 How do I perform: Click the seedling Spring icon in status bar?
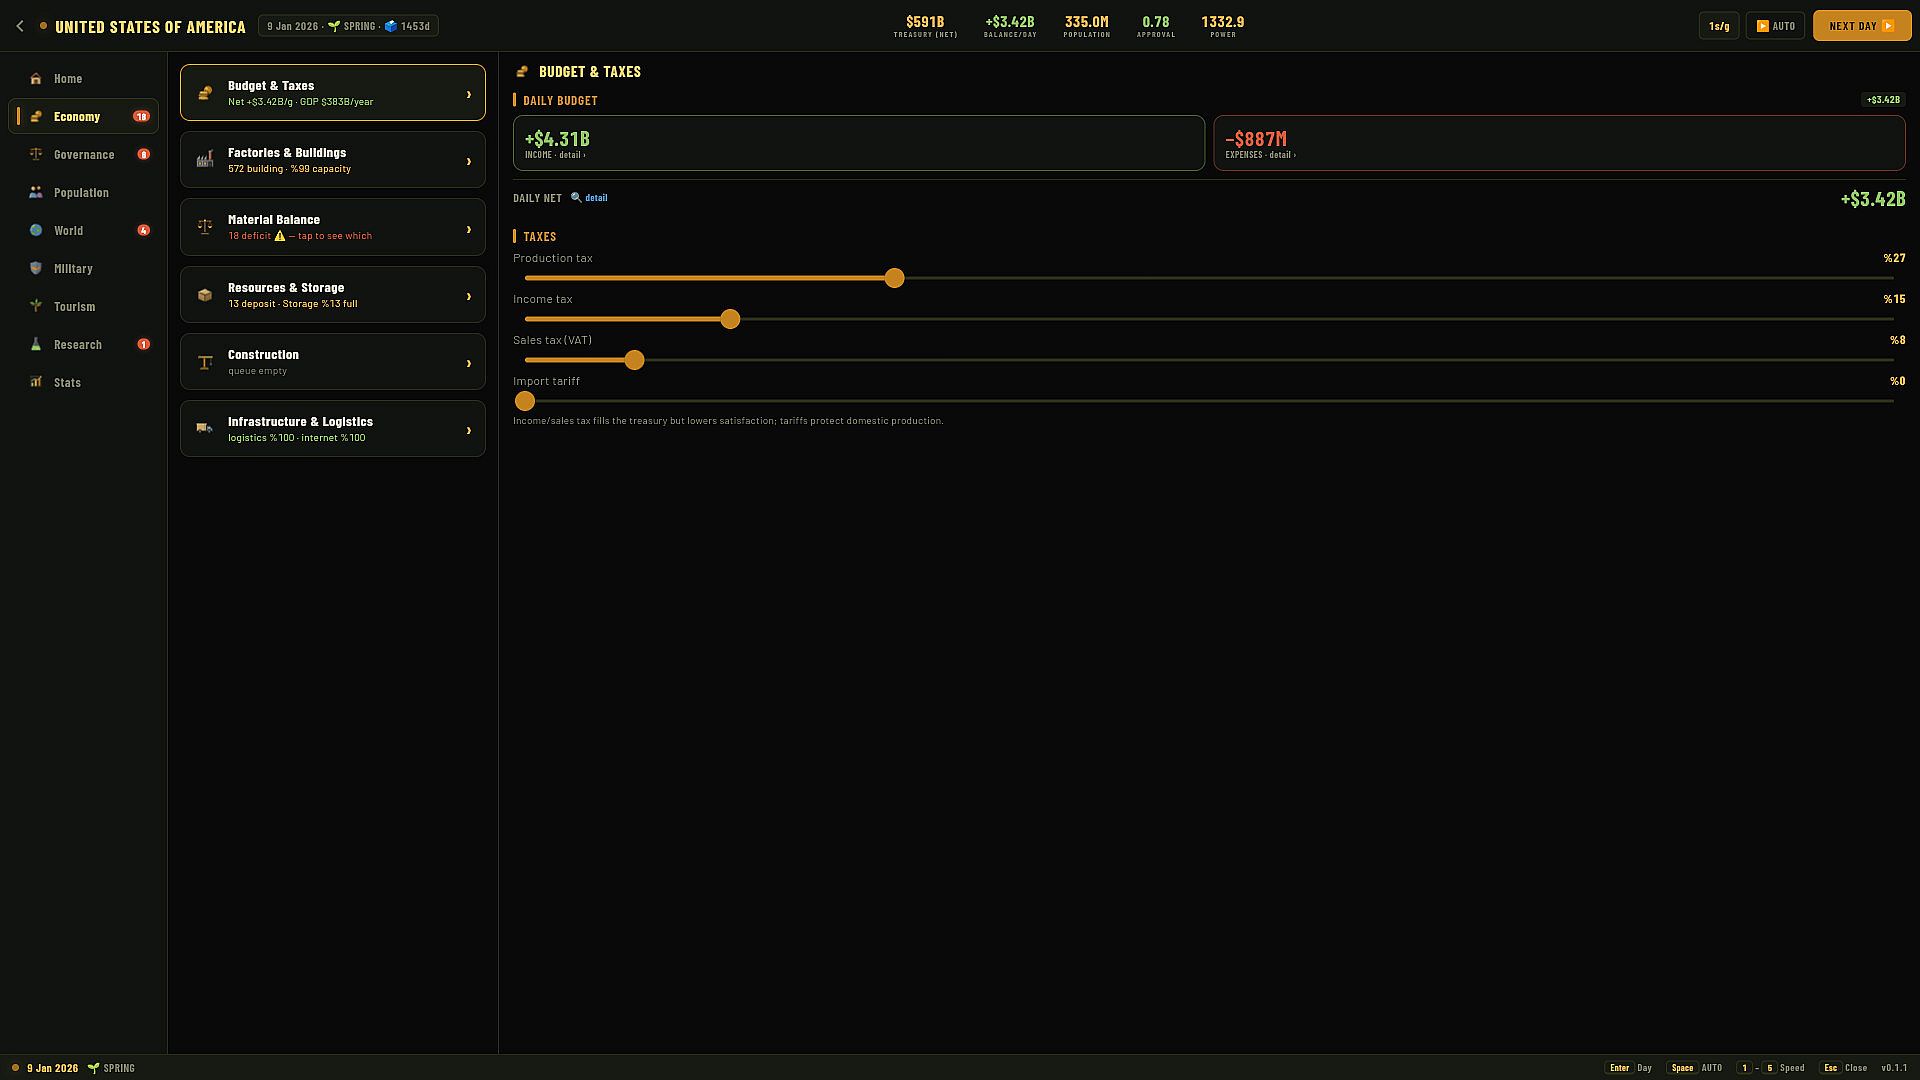(x=93, y=1068)
